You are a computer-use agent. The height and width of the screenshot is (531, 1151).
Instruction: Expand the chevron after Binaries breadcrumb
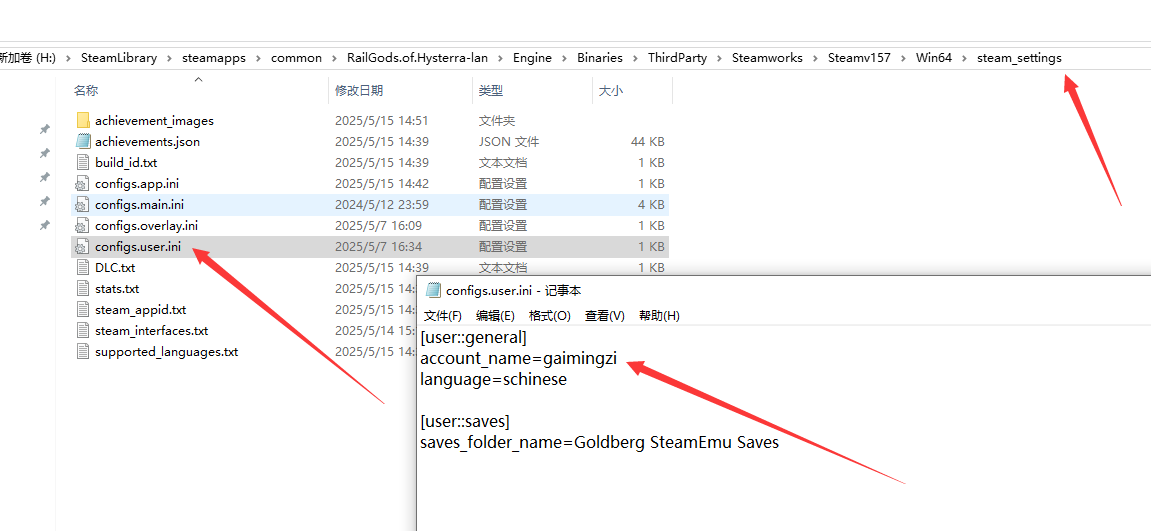pos(636,58)
